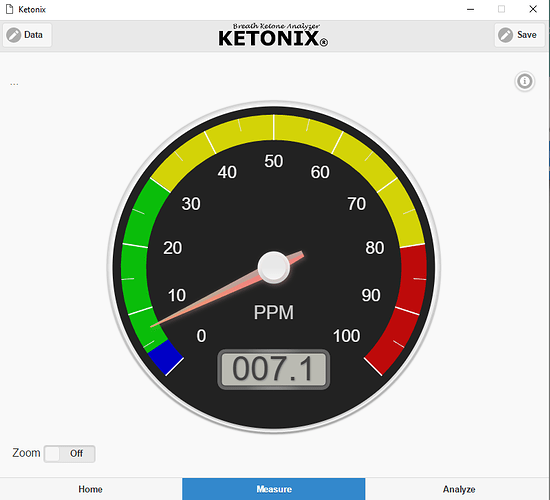Click the Data button
Viewport: 550px width, 500px height.
pyautogui.click(x=27, y=35)
